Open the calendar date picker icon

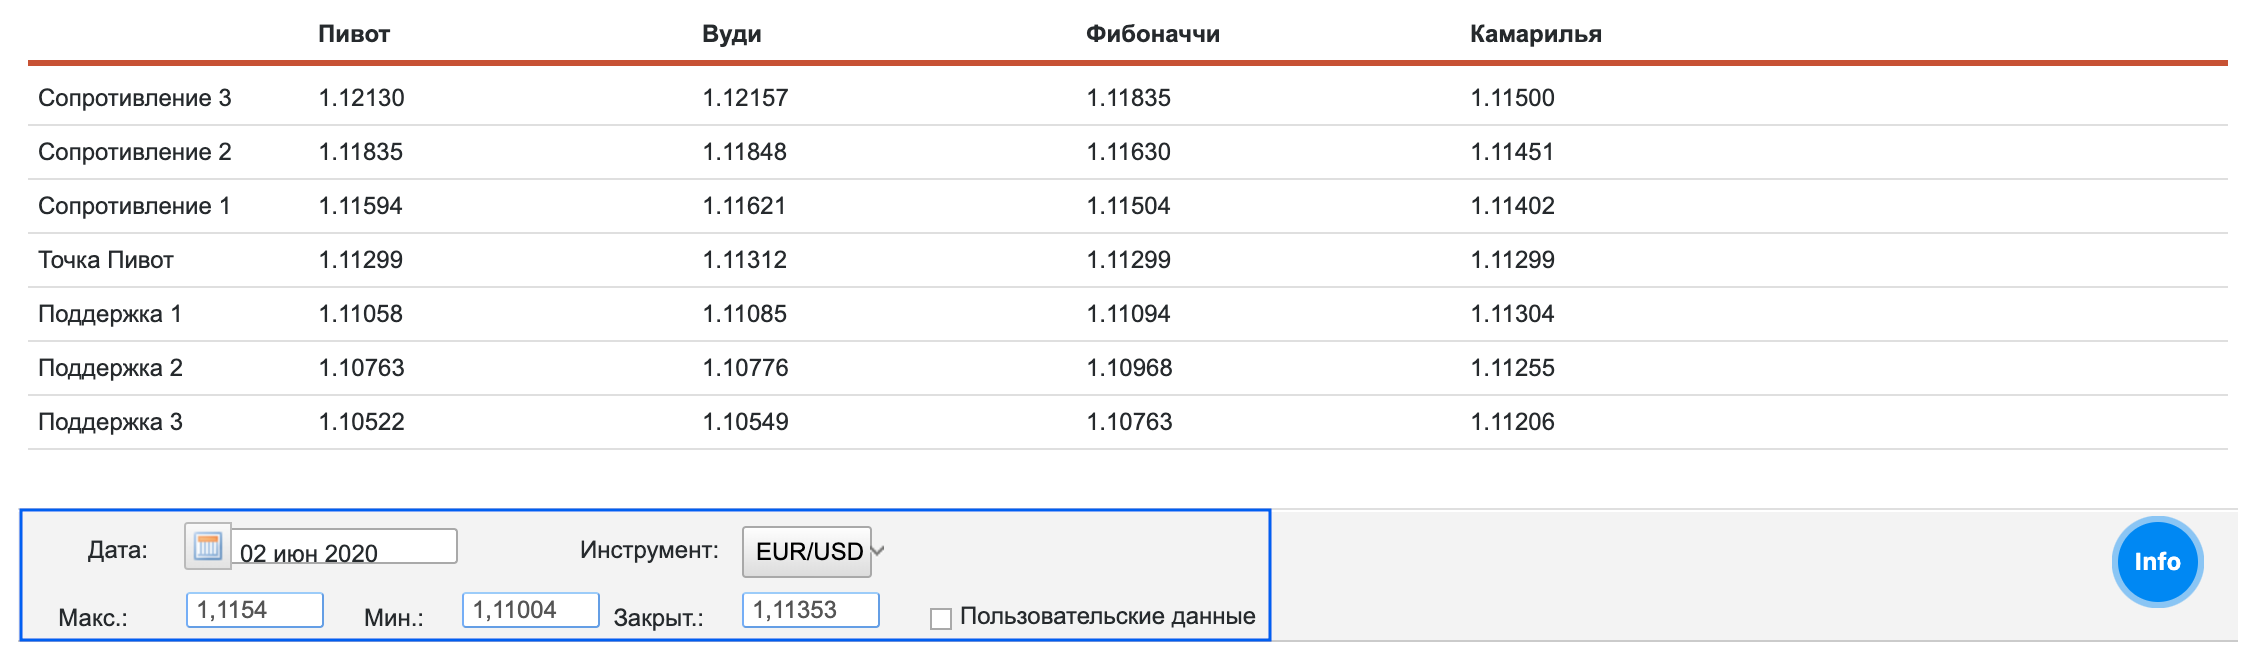[x=207, y=547]
